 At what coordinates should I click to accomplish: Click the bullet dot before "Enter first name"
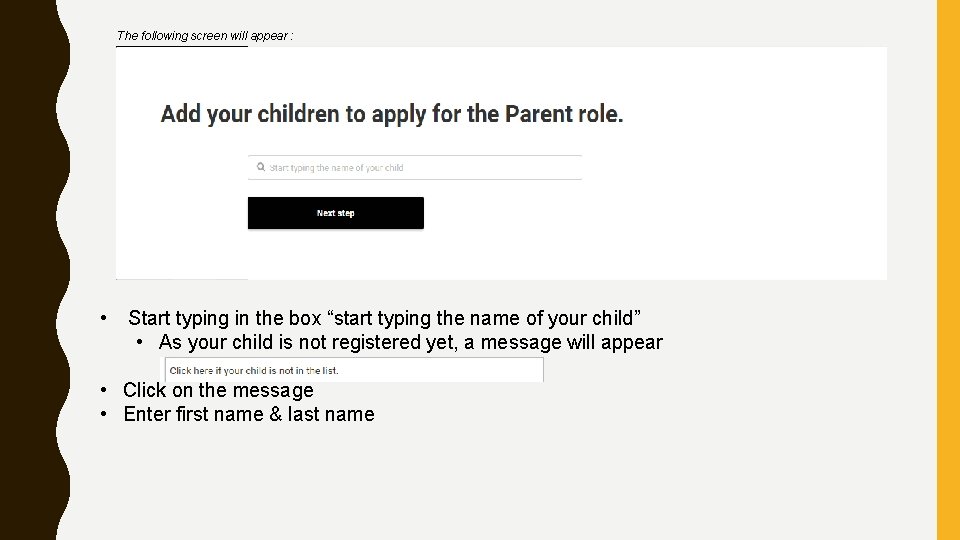104,415
